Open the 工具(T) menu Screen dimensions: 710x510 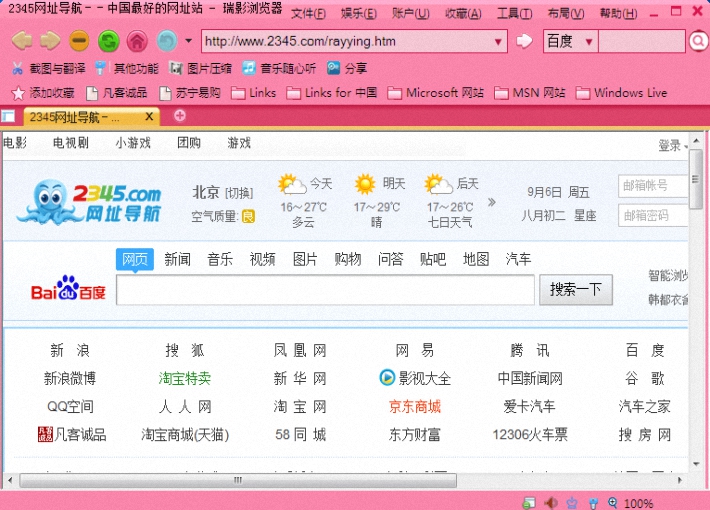click(515, 14)
